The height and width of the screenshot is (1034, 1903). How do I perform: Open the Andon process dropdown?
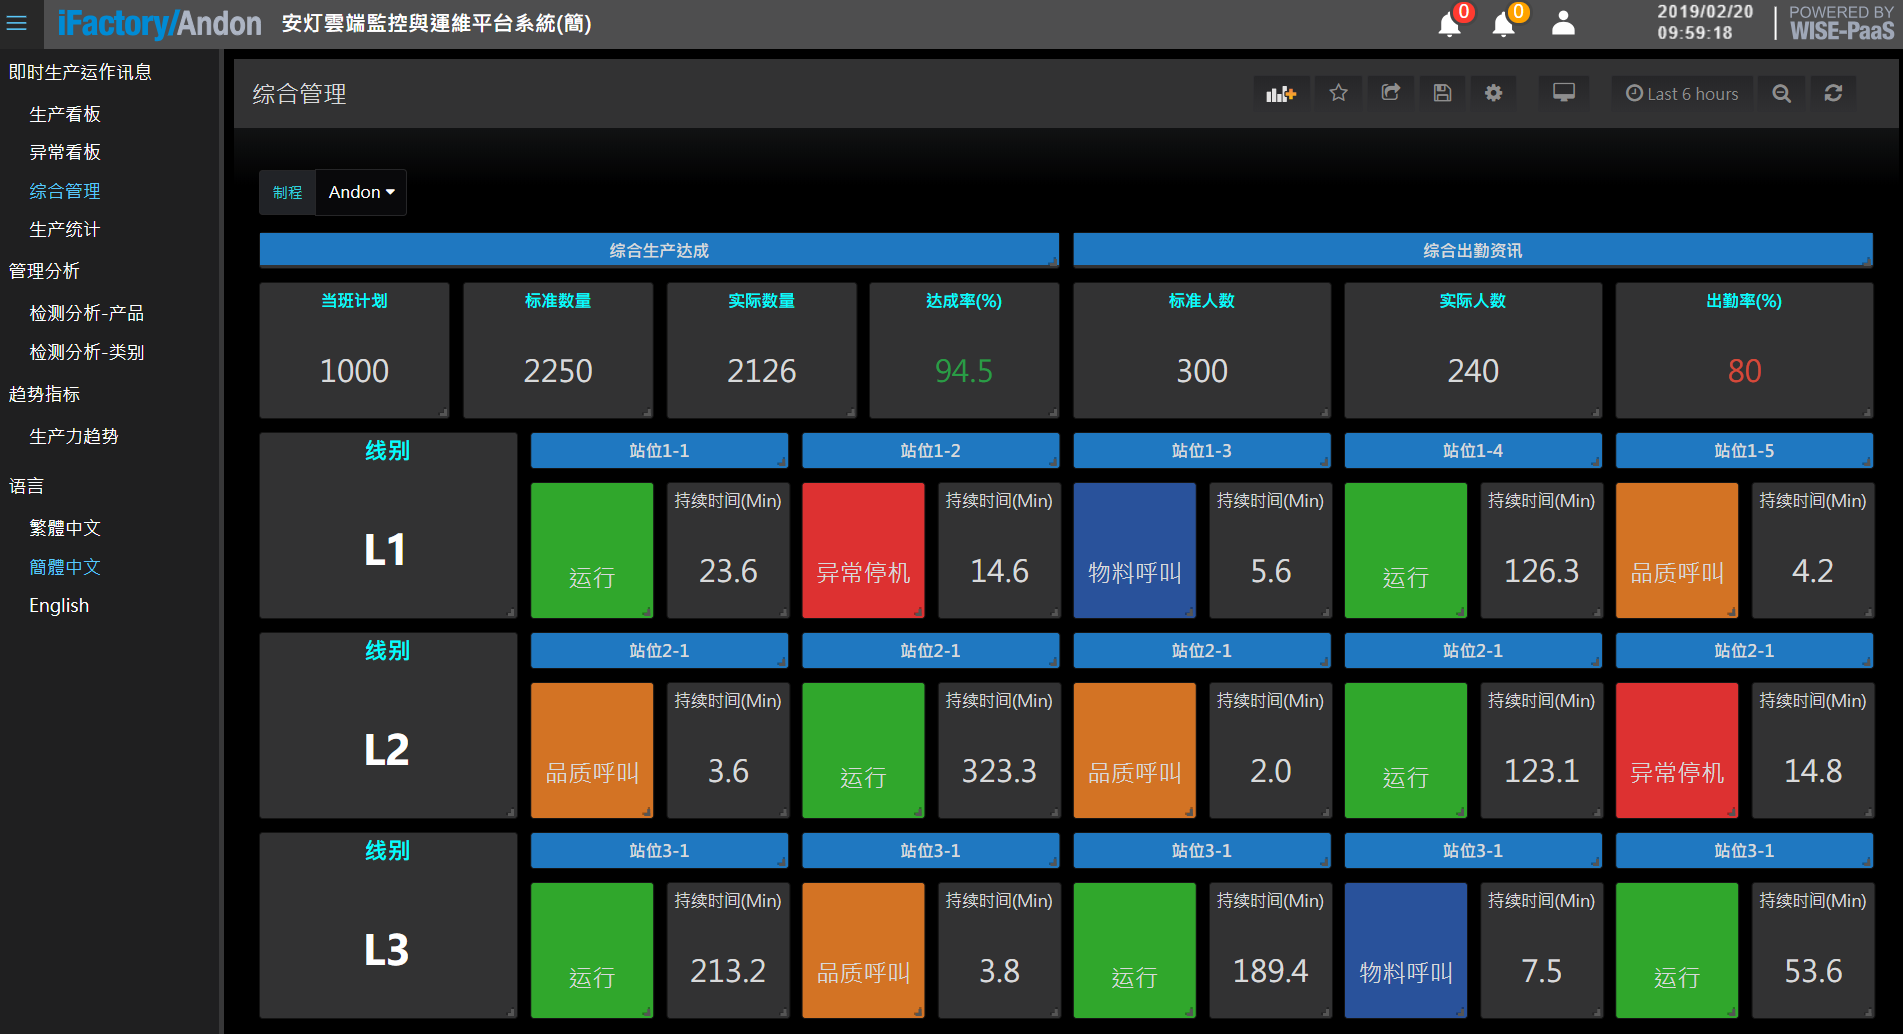coord(361,192)
